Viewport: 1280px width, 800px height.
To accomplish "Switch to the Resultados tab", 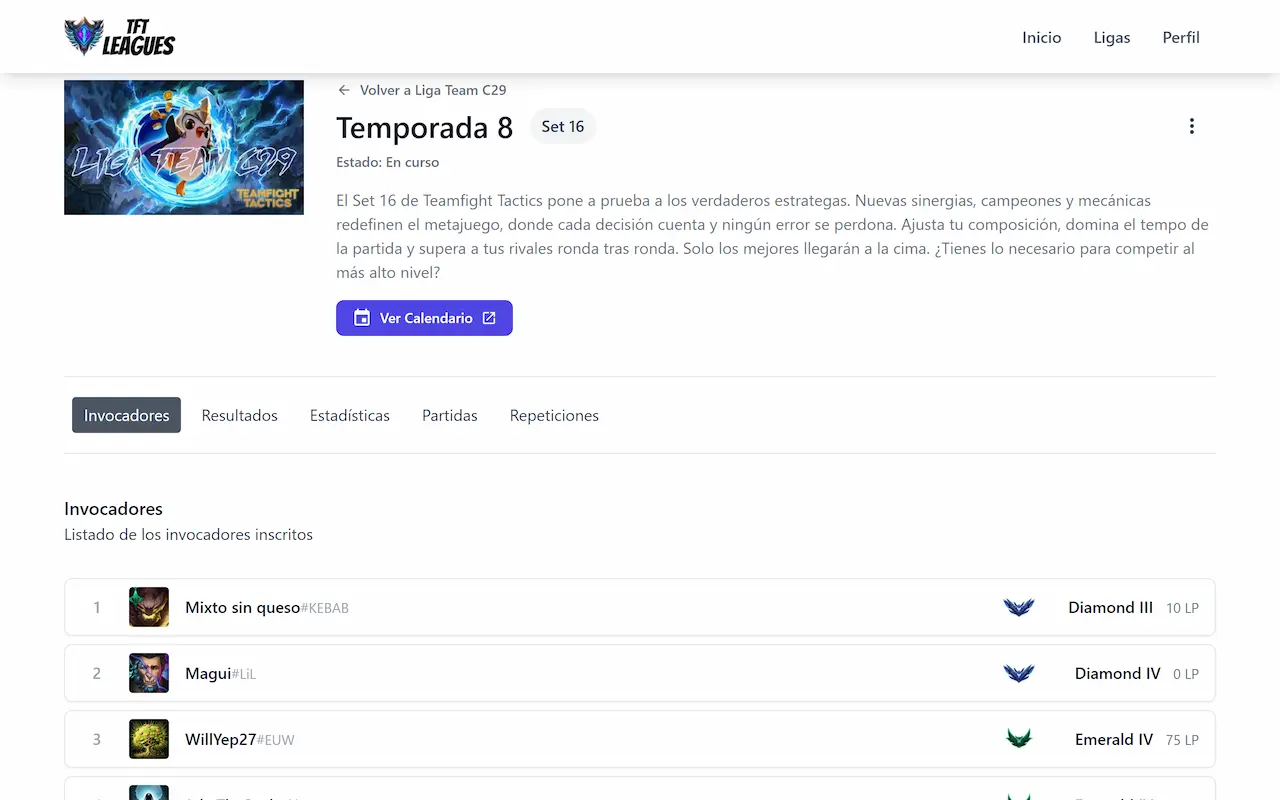I will click(240, 415).
